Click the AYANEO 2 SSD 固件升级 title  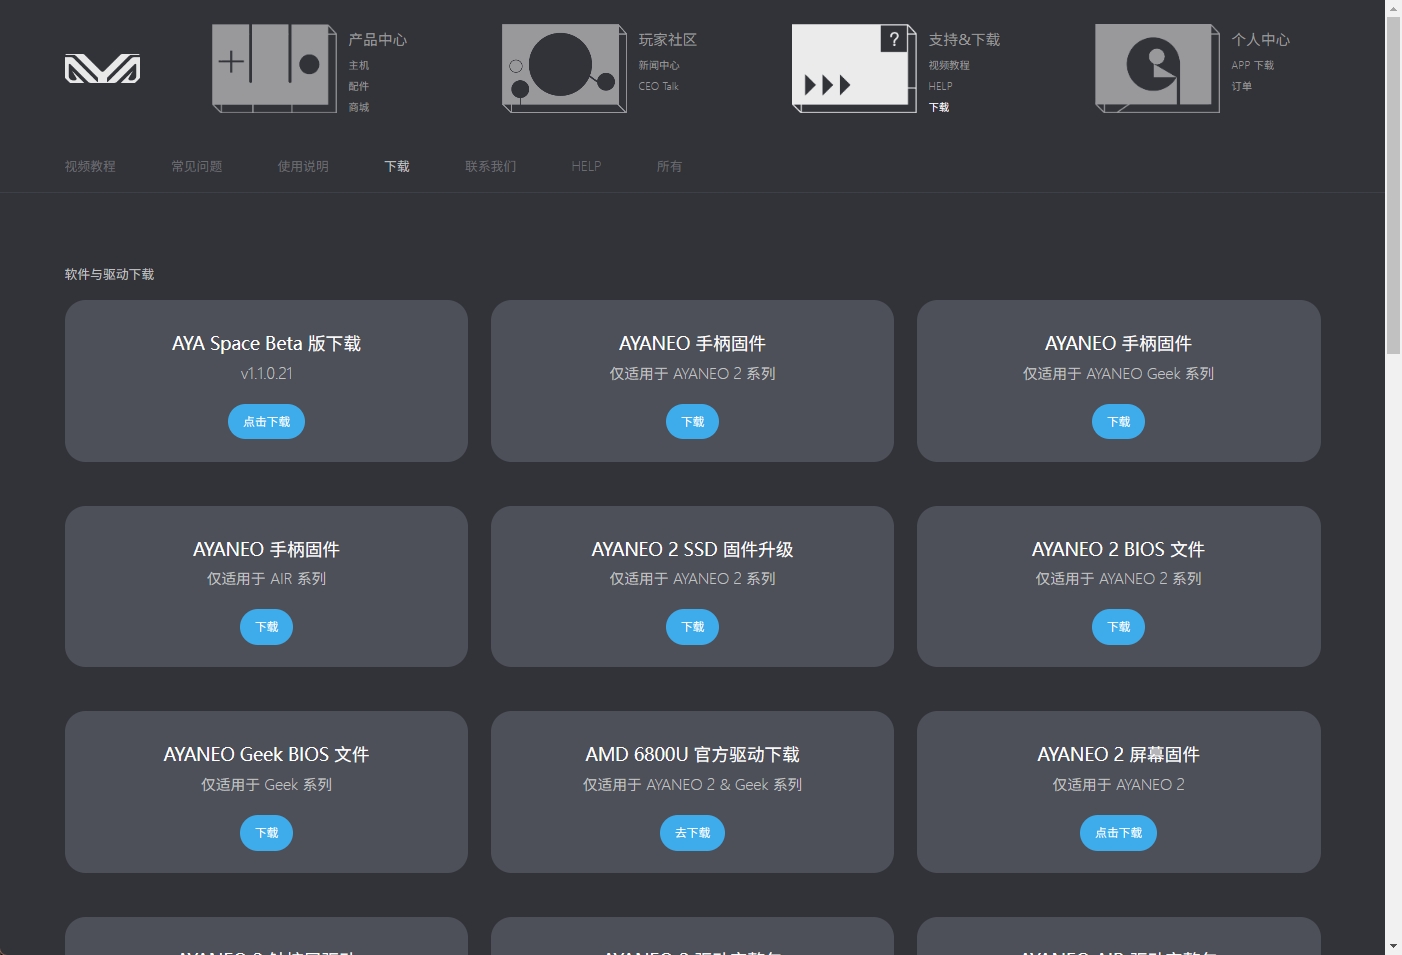pyautogui.click(x=692, y=549)
